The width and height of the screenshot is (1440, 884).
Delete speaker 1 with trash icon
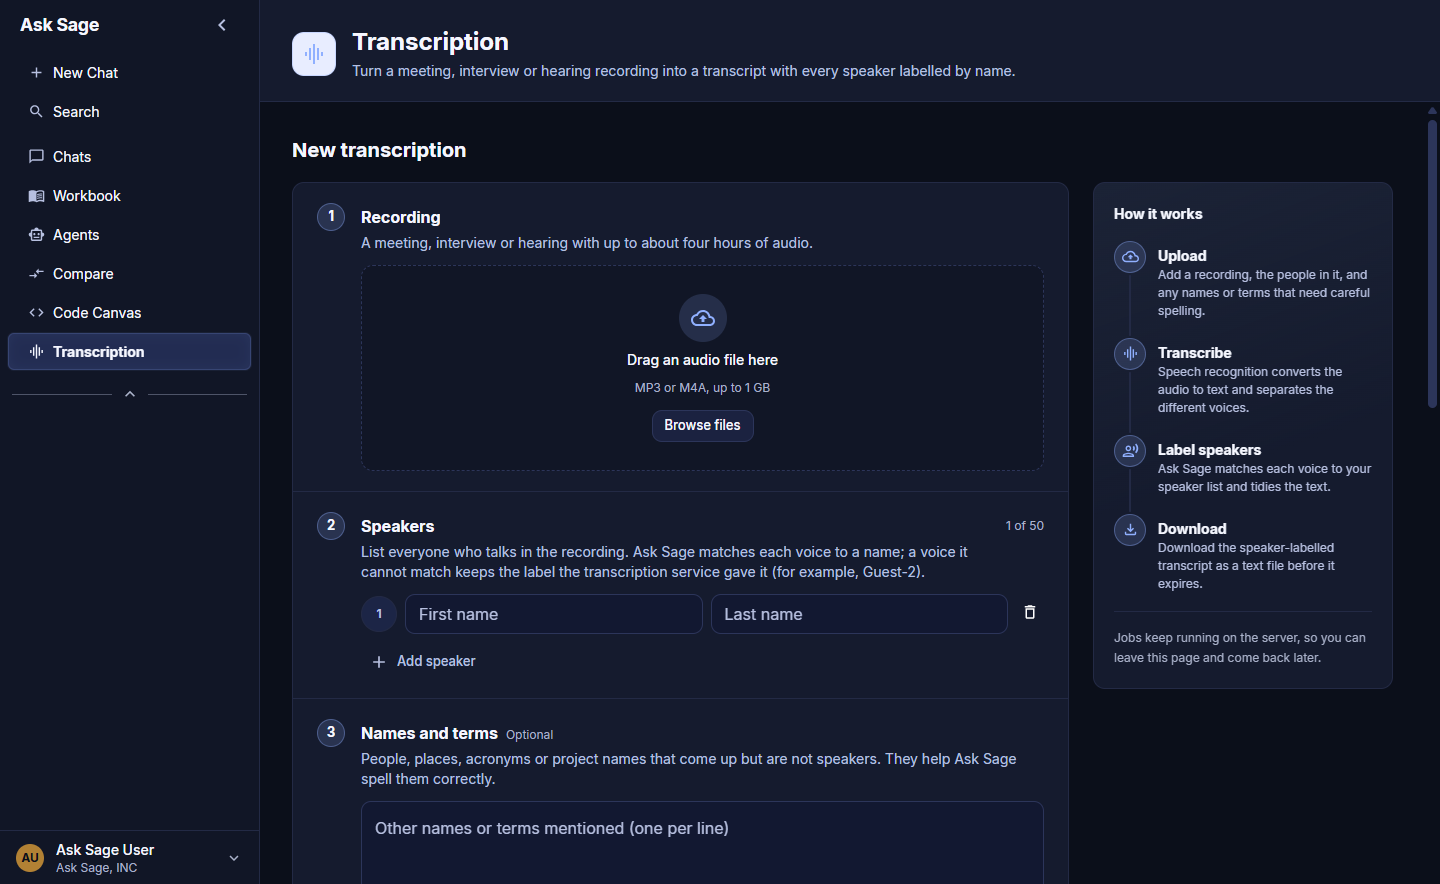pos(1030,612)
